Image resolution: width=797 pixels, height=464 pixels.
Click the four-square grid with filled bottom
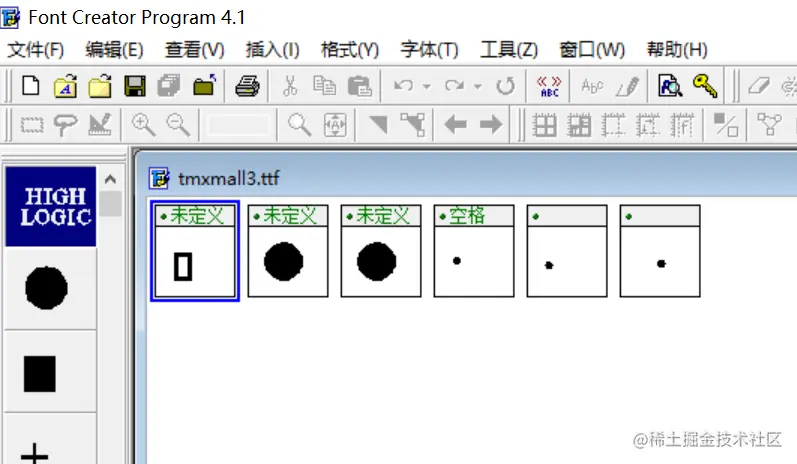tap(579, 125)
